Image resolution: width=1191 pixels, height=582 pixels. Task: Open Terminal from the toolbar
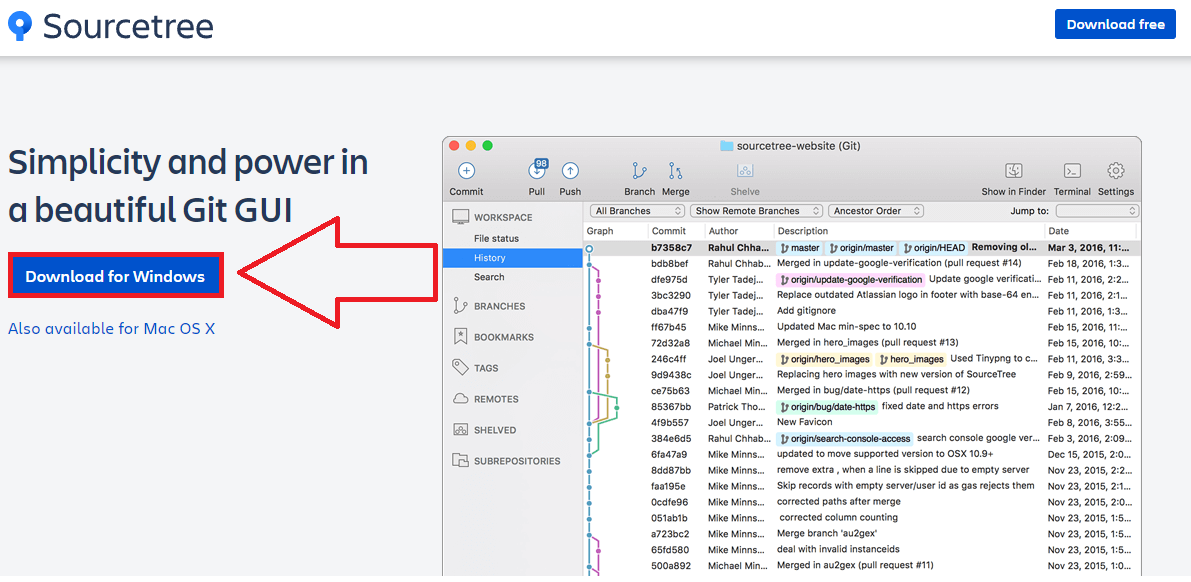point(1073,171)
